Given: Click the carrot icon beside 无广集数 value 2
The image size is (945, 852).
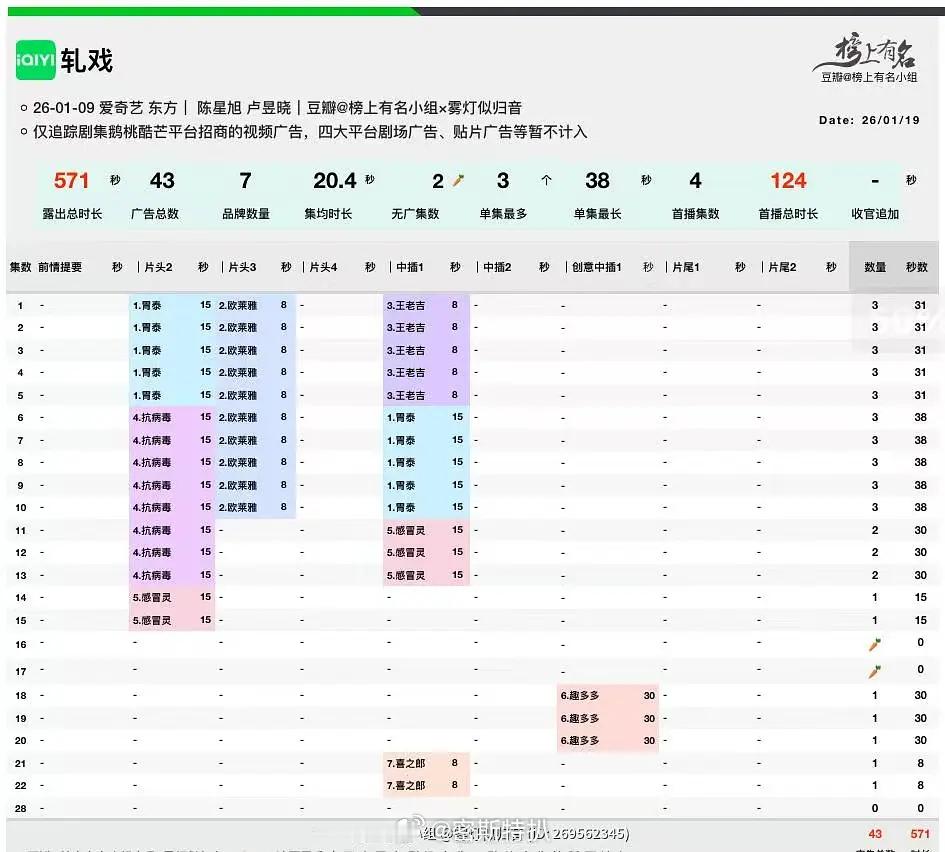Looking at the screenshot, I should click(459, 180).
